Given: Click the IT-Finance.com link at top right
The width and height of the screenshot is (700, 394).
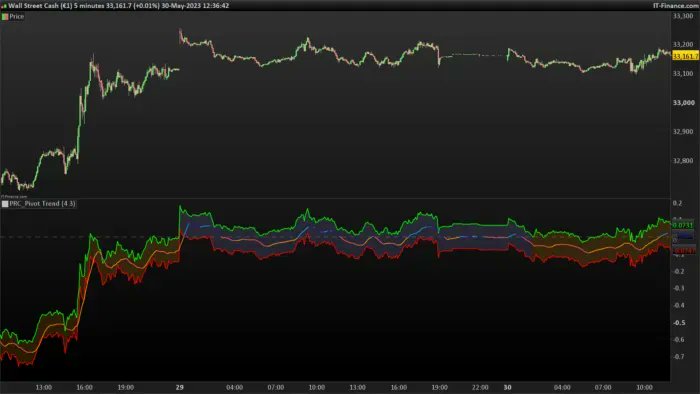Looking at the screenshot, I should (x=675, y=6).
